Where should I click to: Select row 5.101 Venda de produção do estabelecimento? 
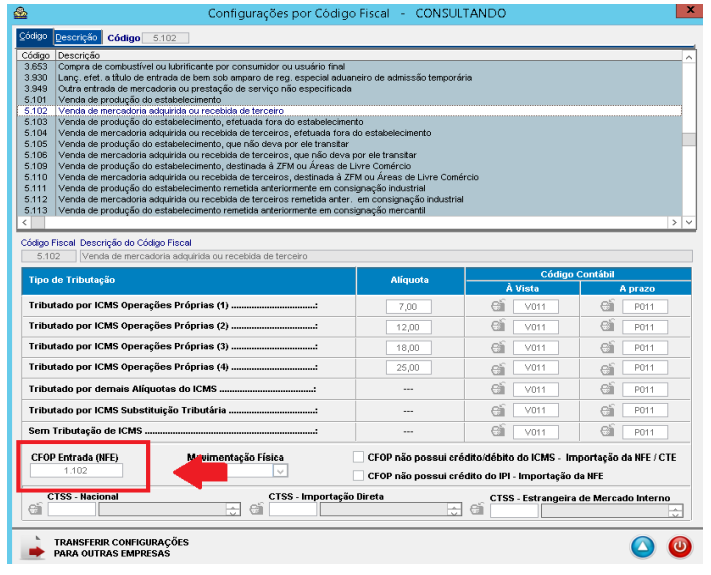pos(350,100)
